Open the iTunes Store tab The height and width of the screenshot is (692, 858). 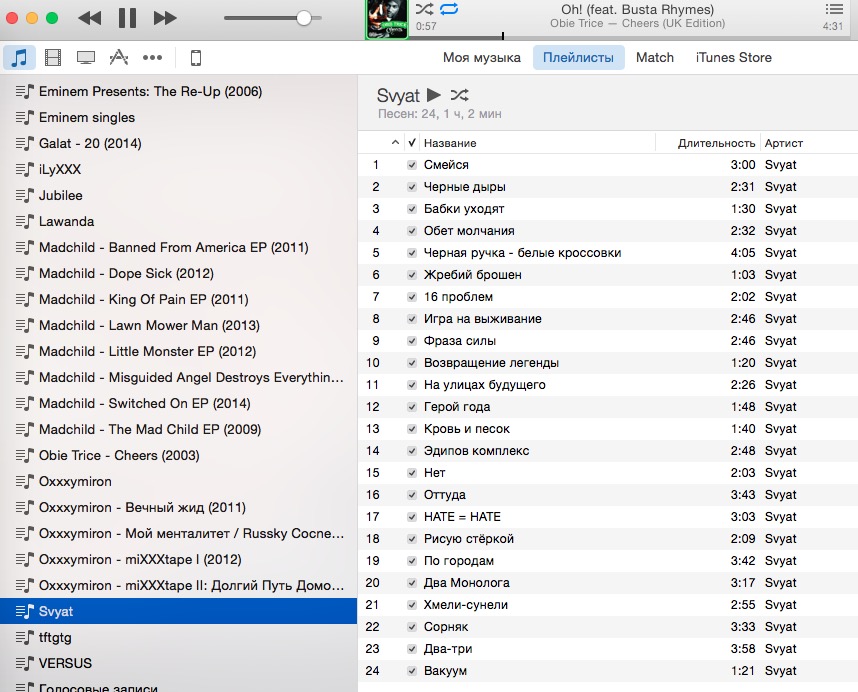733,57
